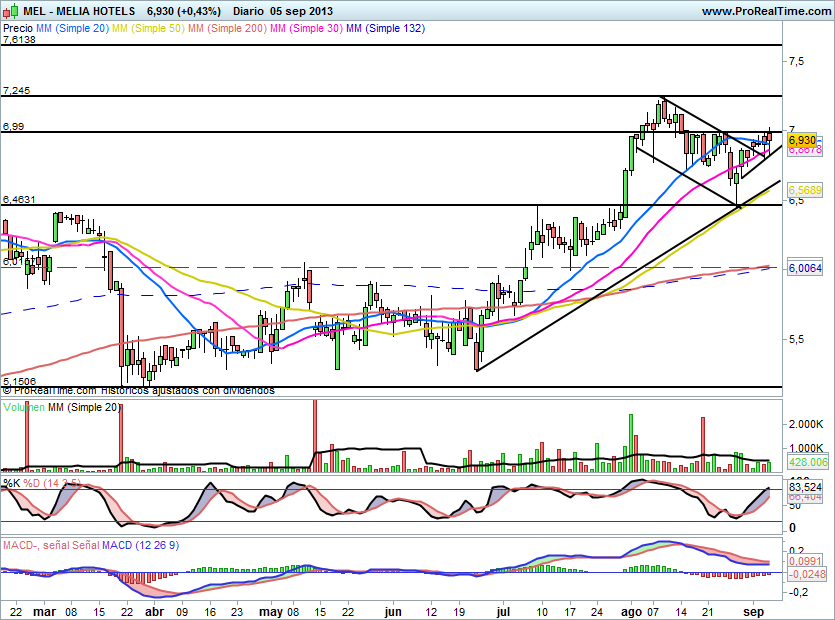Click the Históricos ajustados con dividendos note
The width and height of the screenshot is (835, 620).
pos(188,390)
